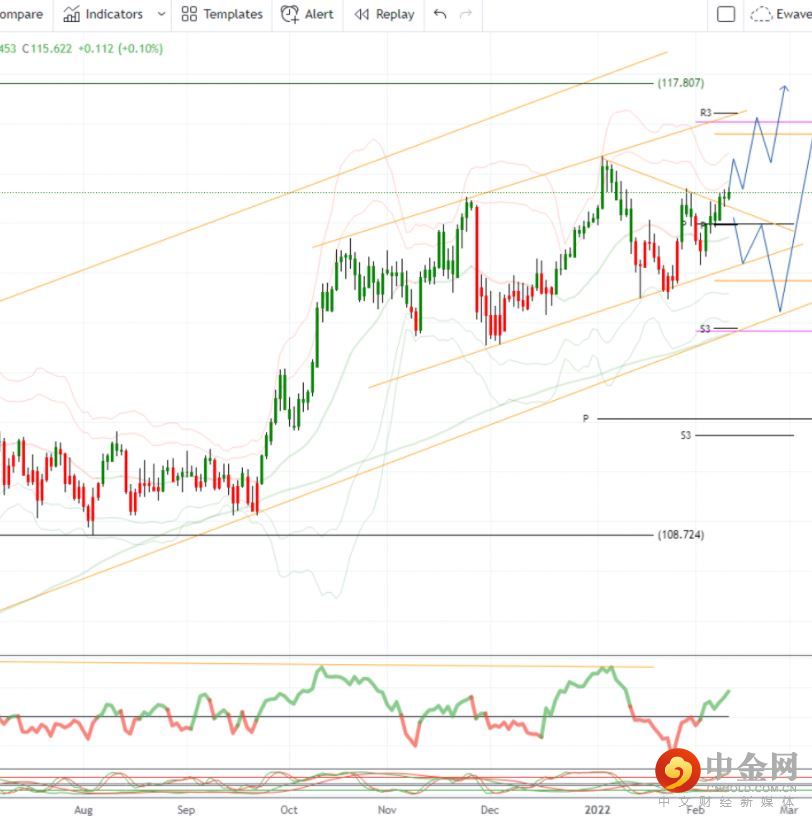Viewport: 812px width, 820px height.
Task: Click the 2022 label on time axis
Action: [597, 810]
